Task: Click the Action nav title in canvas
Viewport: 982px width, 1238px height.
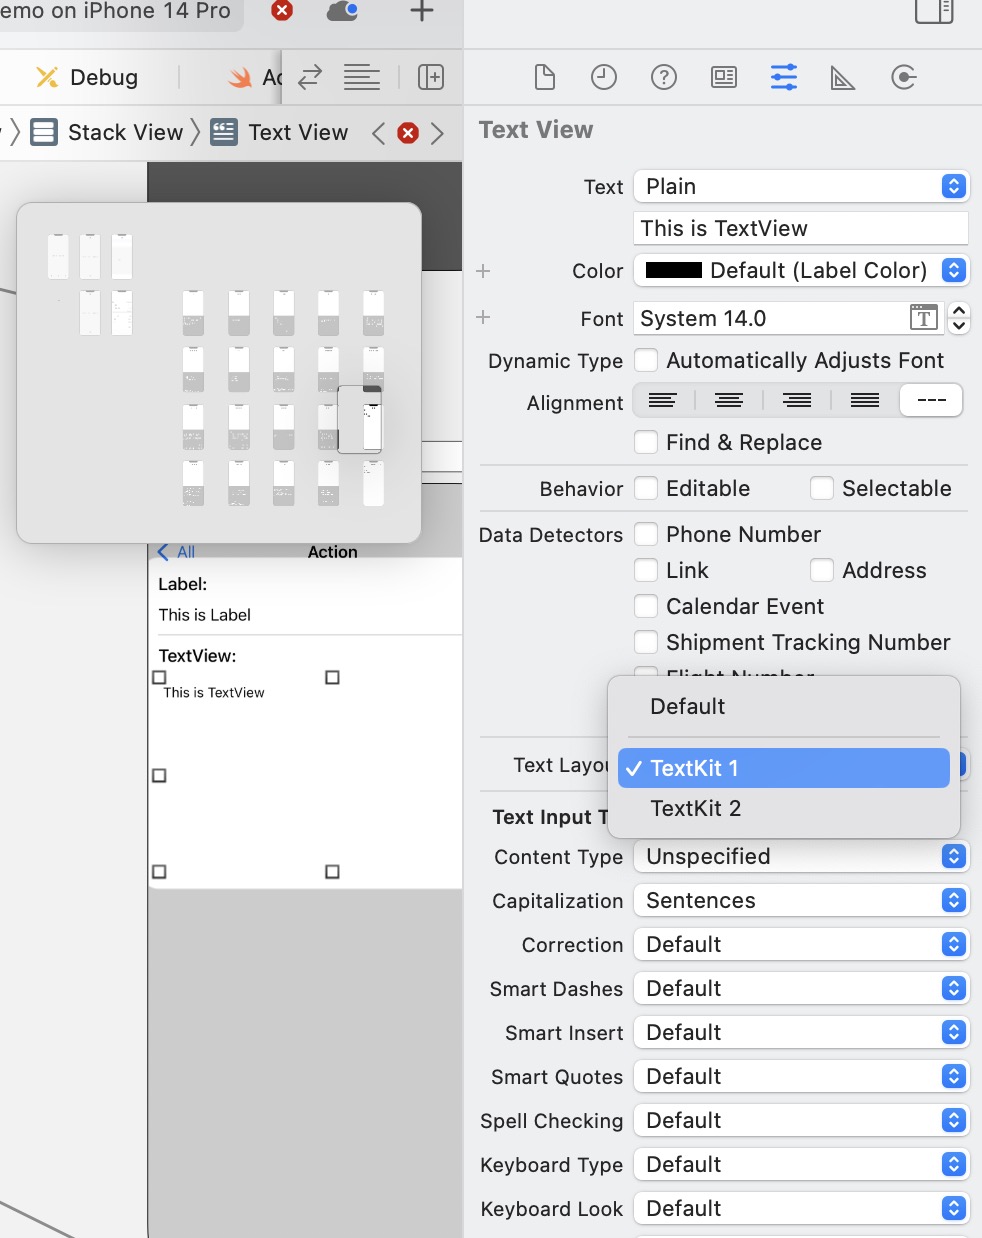Action: coord(332,552)
